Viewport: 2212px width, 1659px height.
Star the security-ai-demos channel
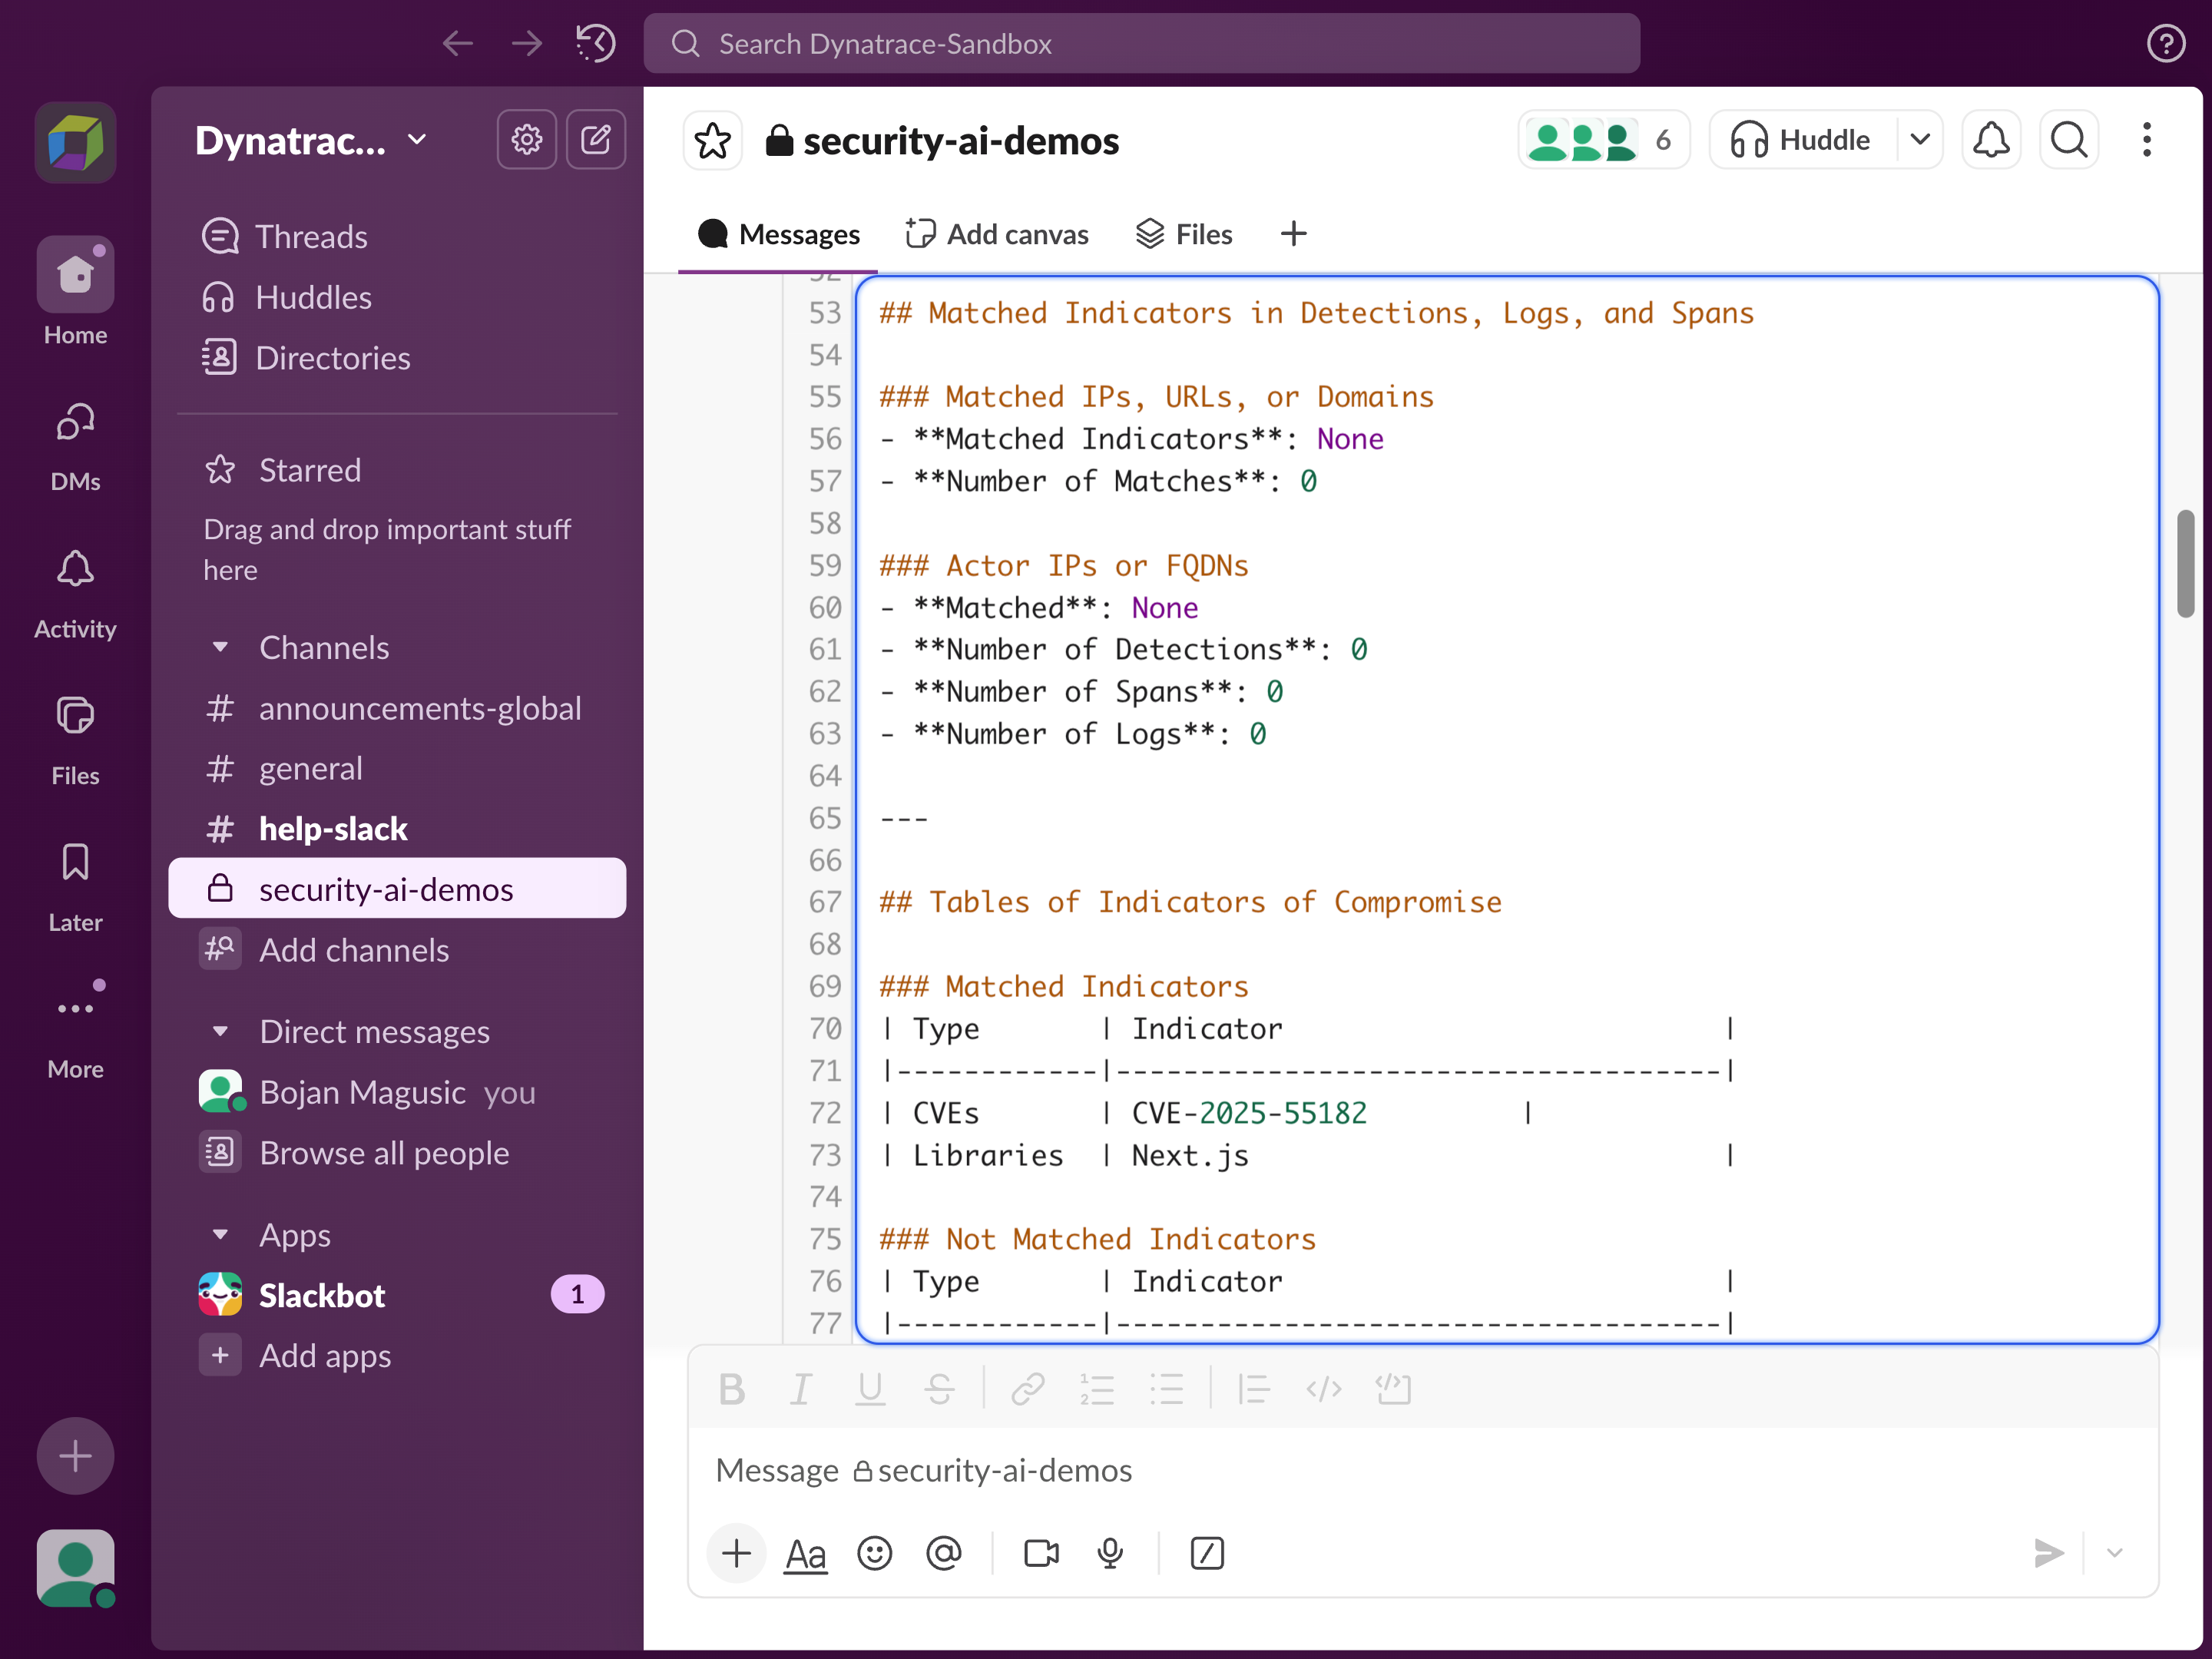coord(712,140)
